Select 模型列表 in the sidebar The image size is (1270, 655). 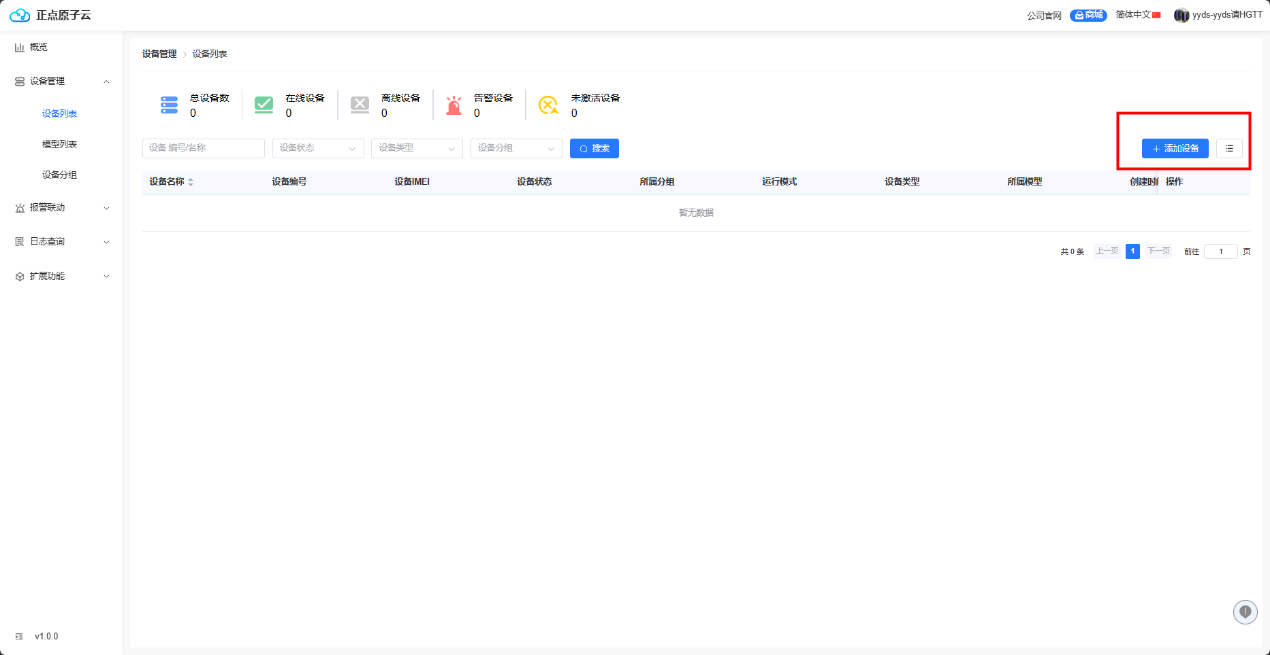point(59,144)
